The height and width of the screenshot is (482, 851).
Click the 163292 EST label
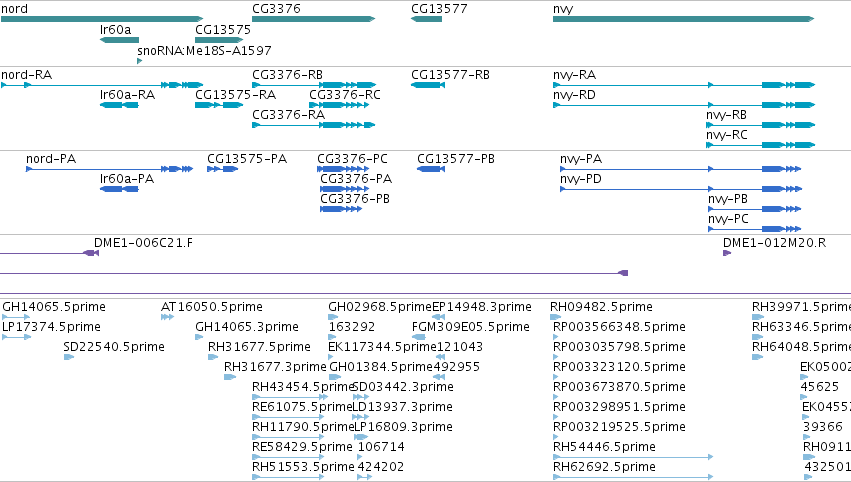[x=352, y=327]
